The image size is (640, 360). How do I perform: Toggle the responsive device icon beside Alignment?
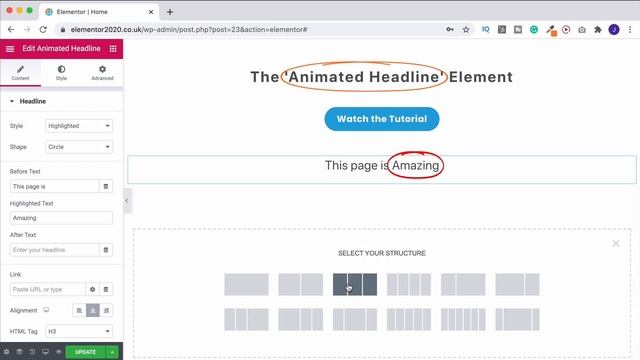click(46, 310)
